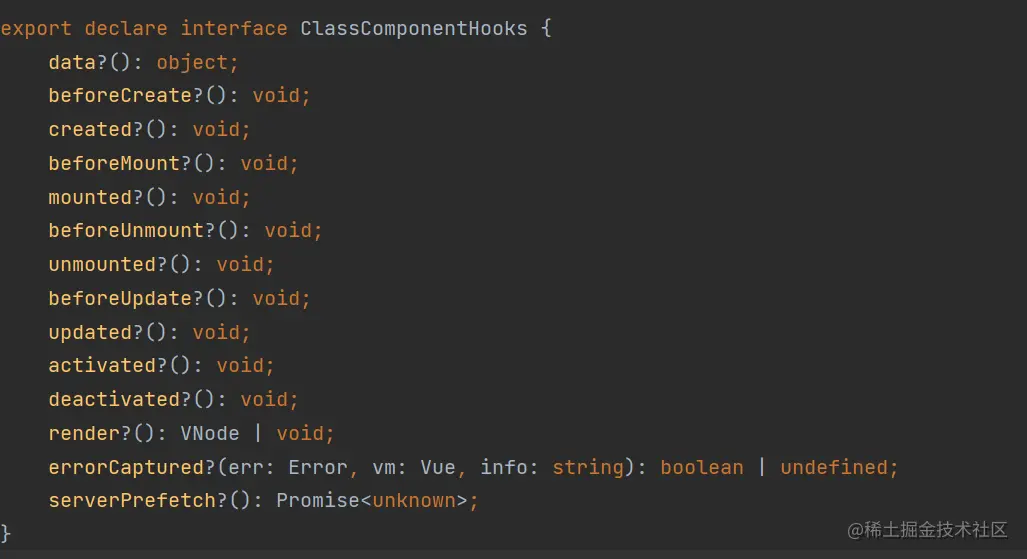1027x559 pixels.
Task: Click the beforeUnmount hook name
Action: [x=126, y=231]
